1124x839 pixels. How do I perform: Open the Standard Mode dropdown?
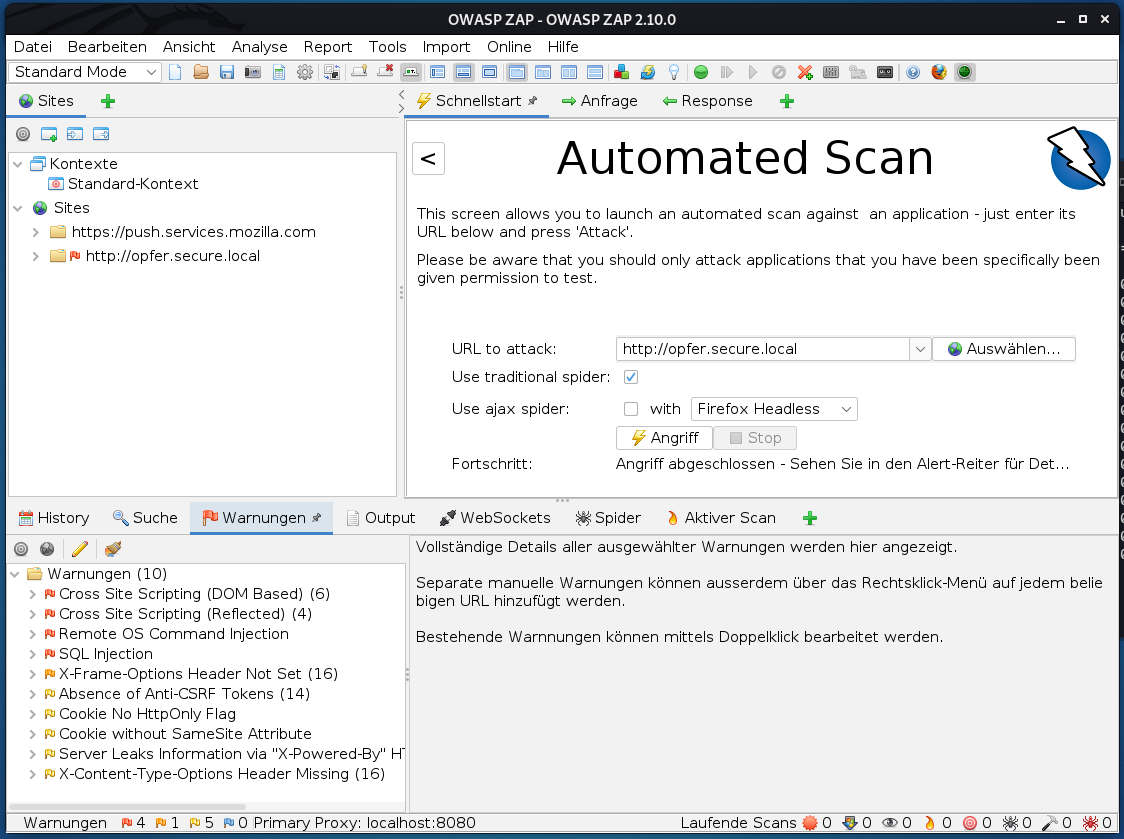pyautogui.click(x=85, y=72)
